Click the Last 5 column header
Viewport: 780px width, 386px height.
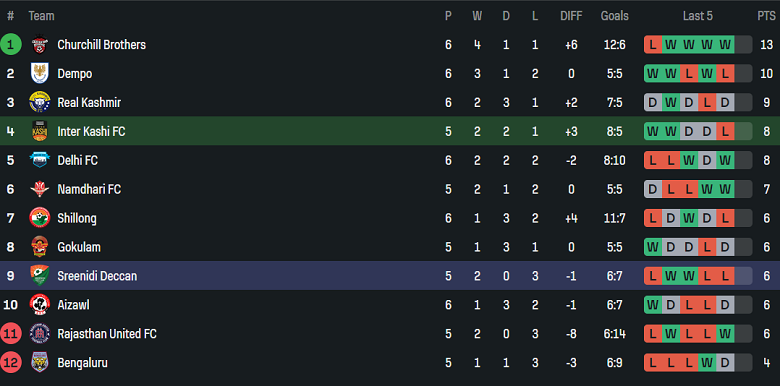697,16
